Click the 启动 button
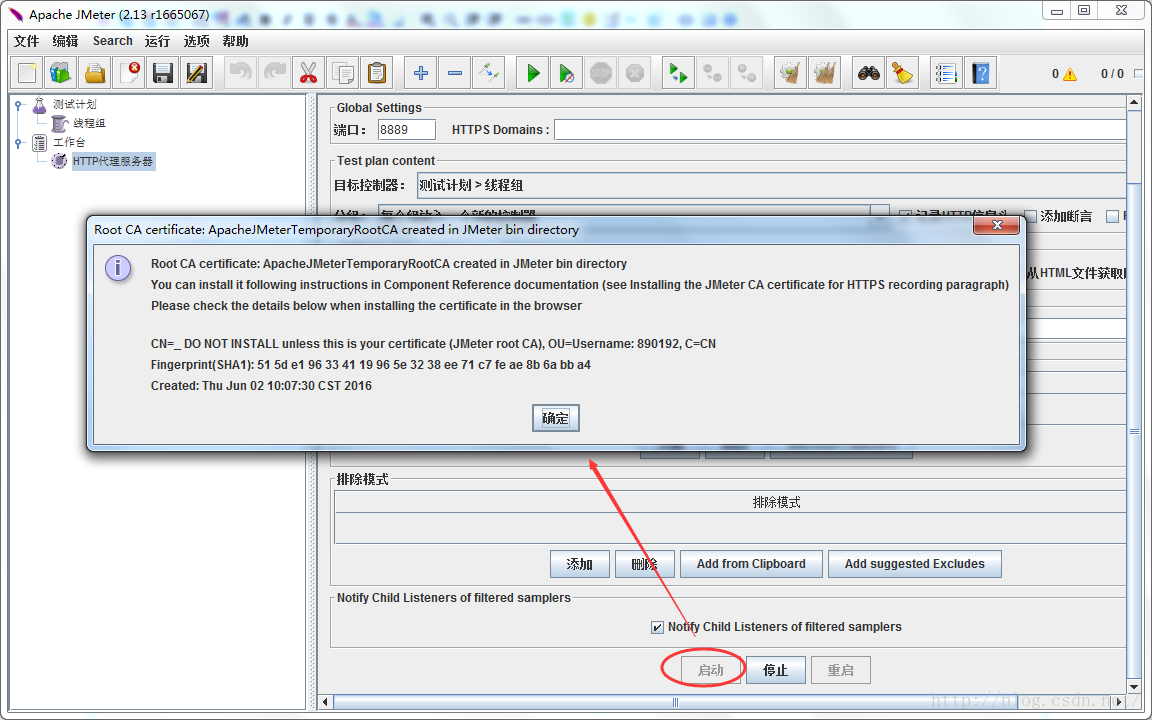 tap(710, 670)
